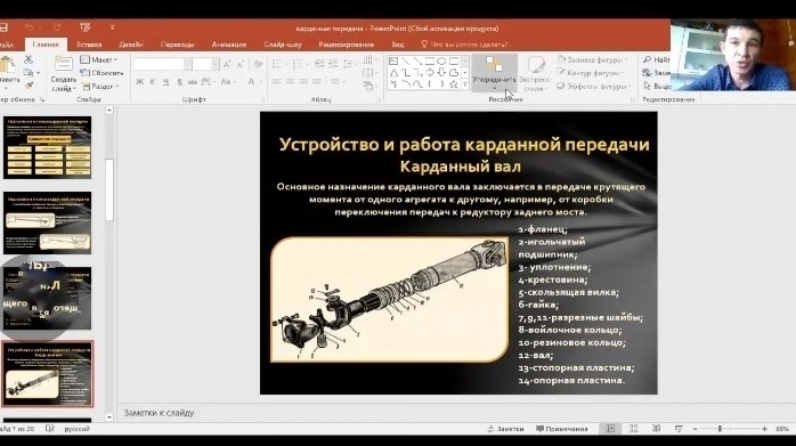Click the undo arrow in quick access toolbar
The width and height of the screenshot is (796, 446).
click(28, 27)
